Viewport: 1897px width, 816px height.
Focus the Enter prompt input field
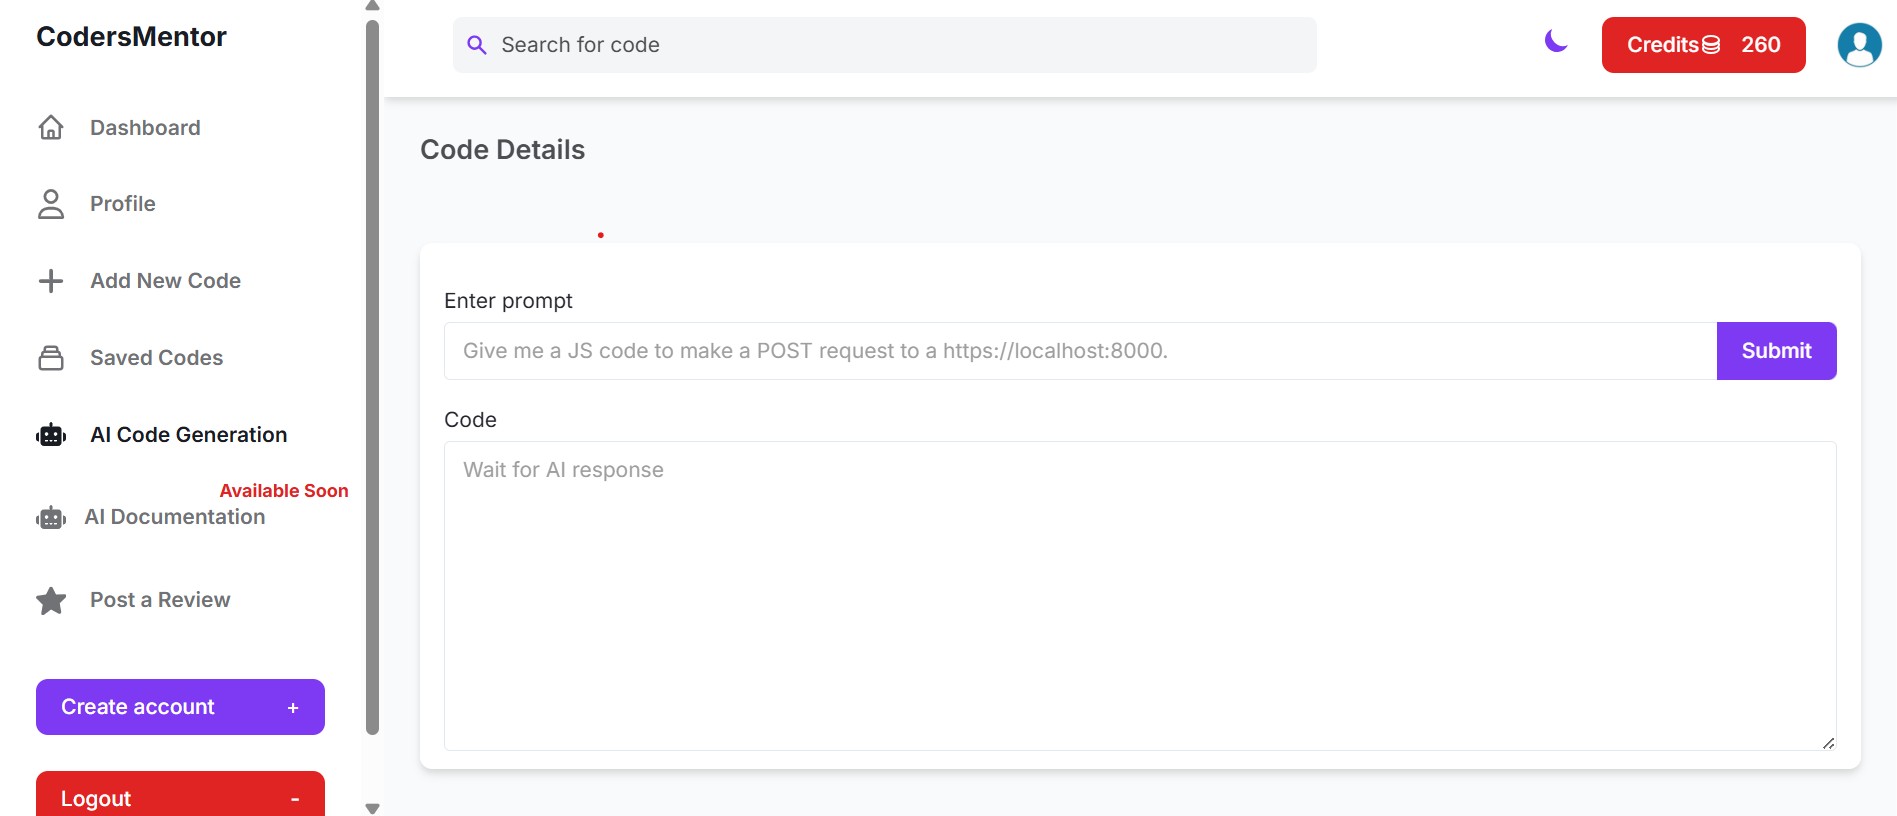1080,351
